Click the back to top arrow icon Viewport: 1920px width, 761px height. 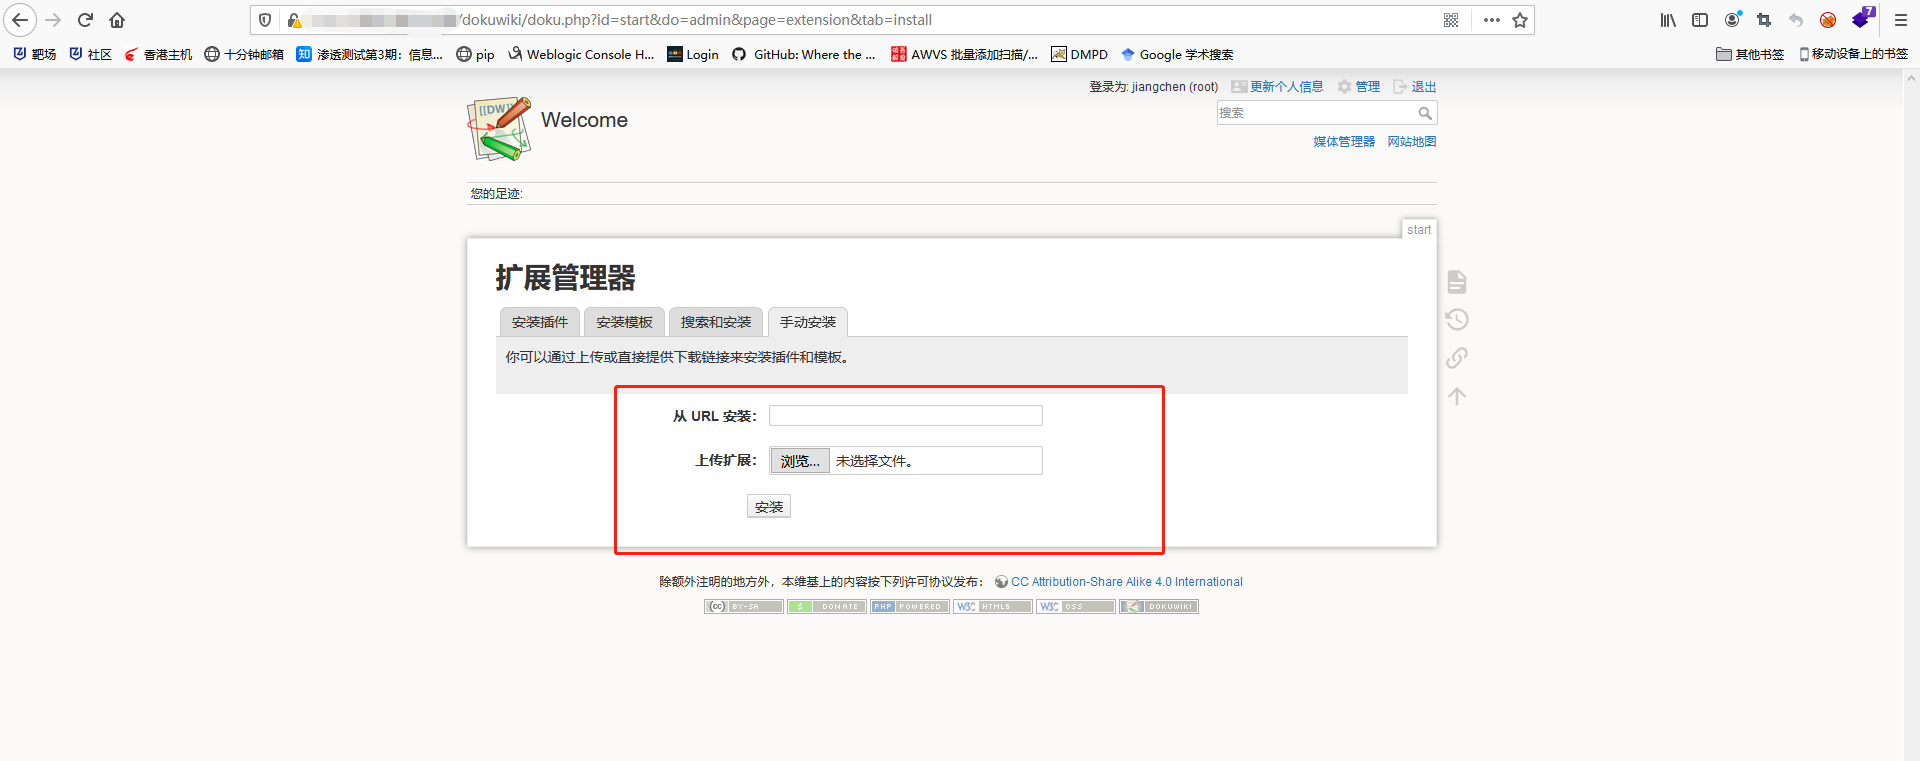(x=1457, y=396)
